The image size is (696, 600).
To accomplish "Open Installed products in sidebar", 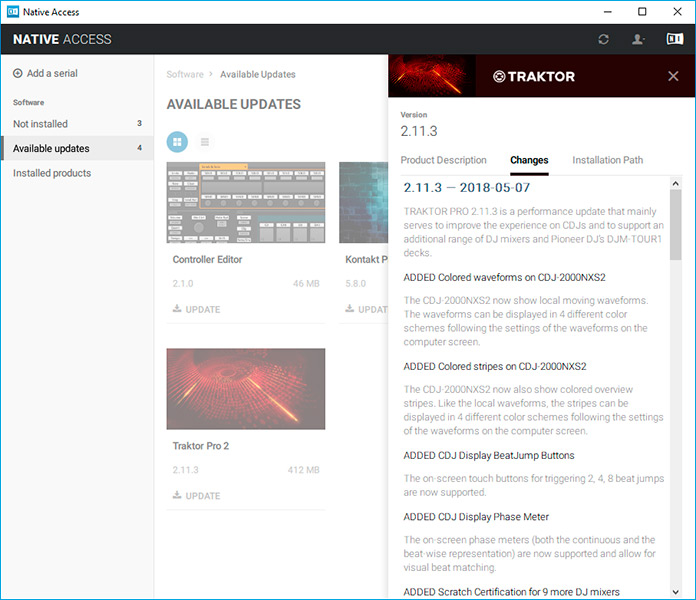I will click(x=77, y=173).
